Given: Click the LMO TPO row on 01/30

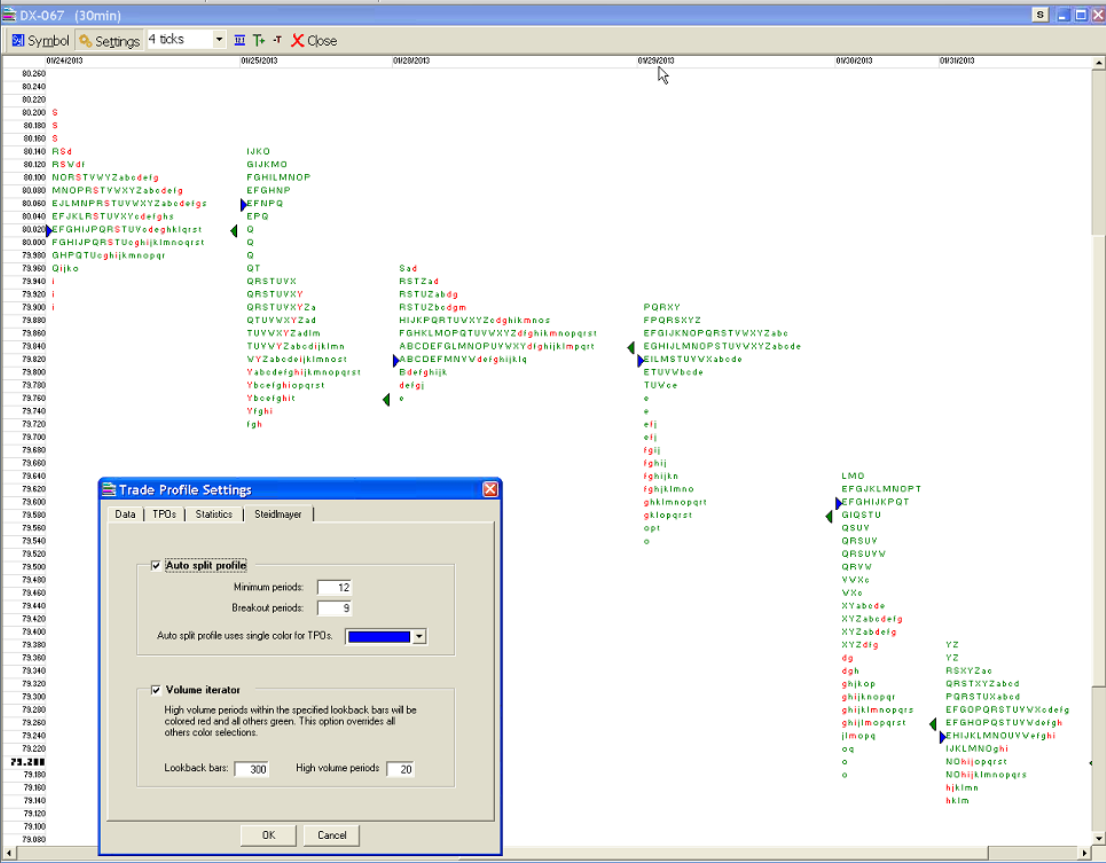Looking at the screenshot, I should coord(853,476).
